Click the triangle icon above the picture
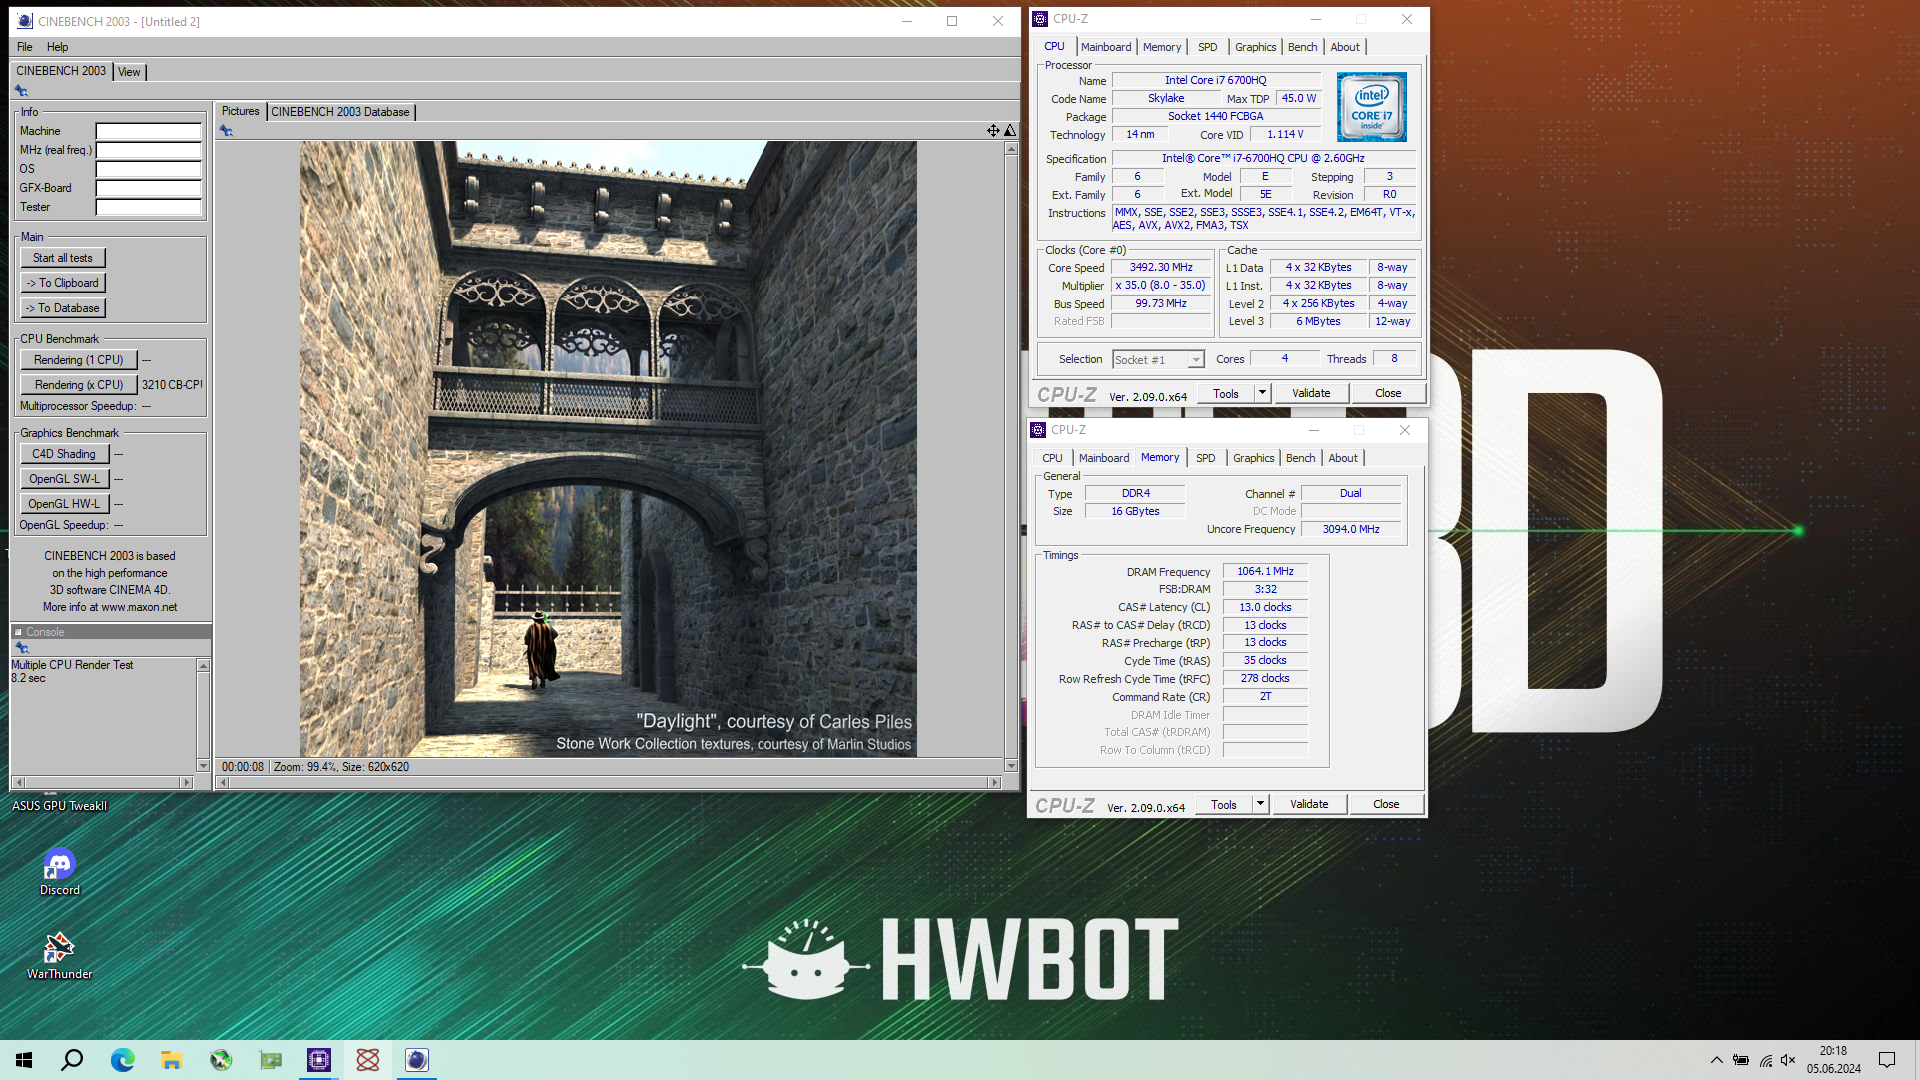The width and height of the screenshot is (1920, 1080). point(1010,131)
